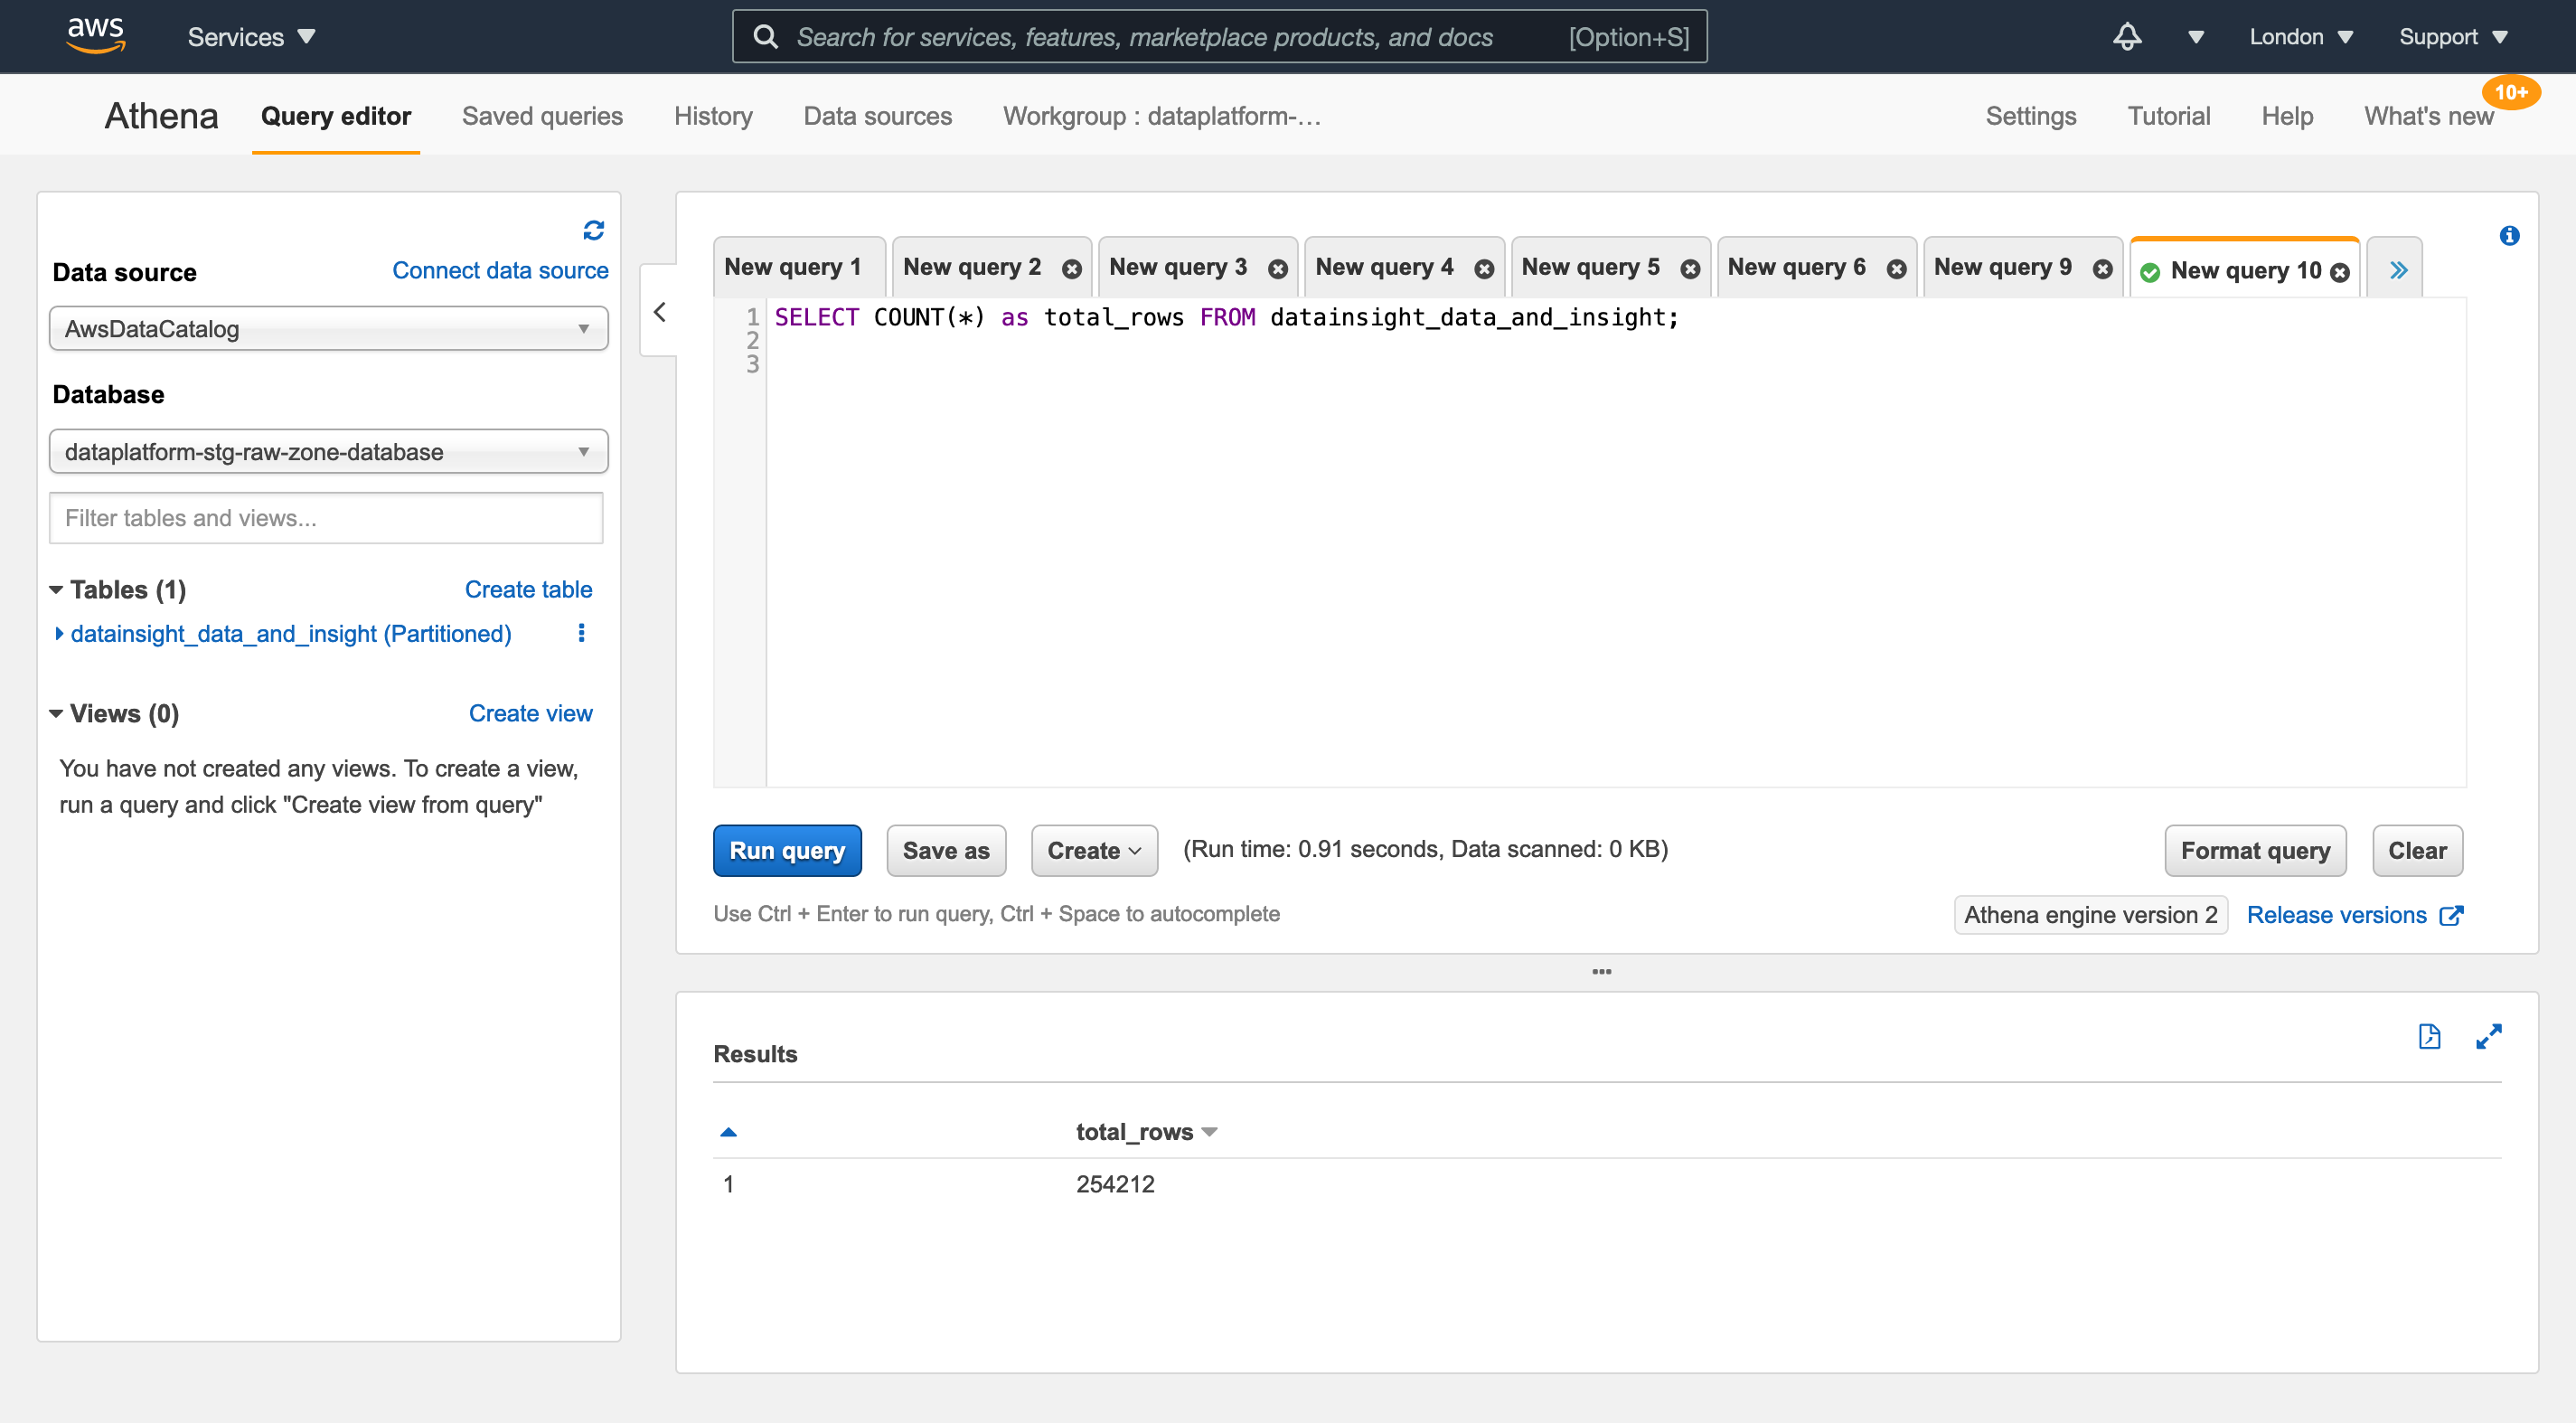Click the Create view link
The width and height of the screenshot is (2576, 1423).
(x=530, y=713)
